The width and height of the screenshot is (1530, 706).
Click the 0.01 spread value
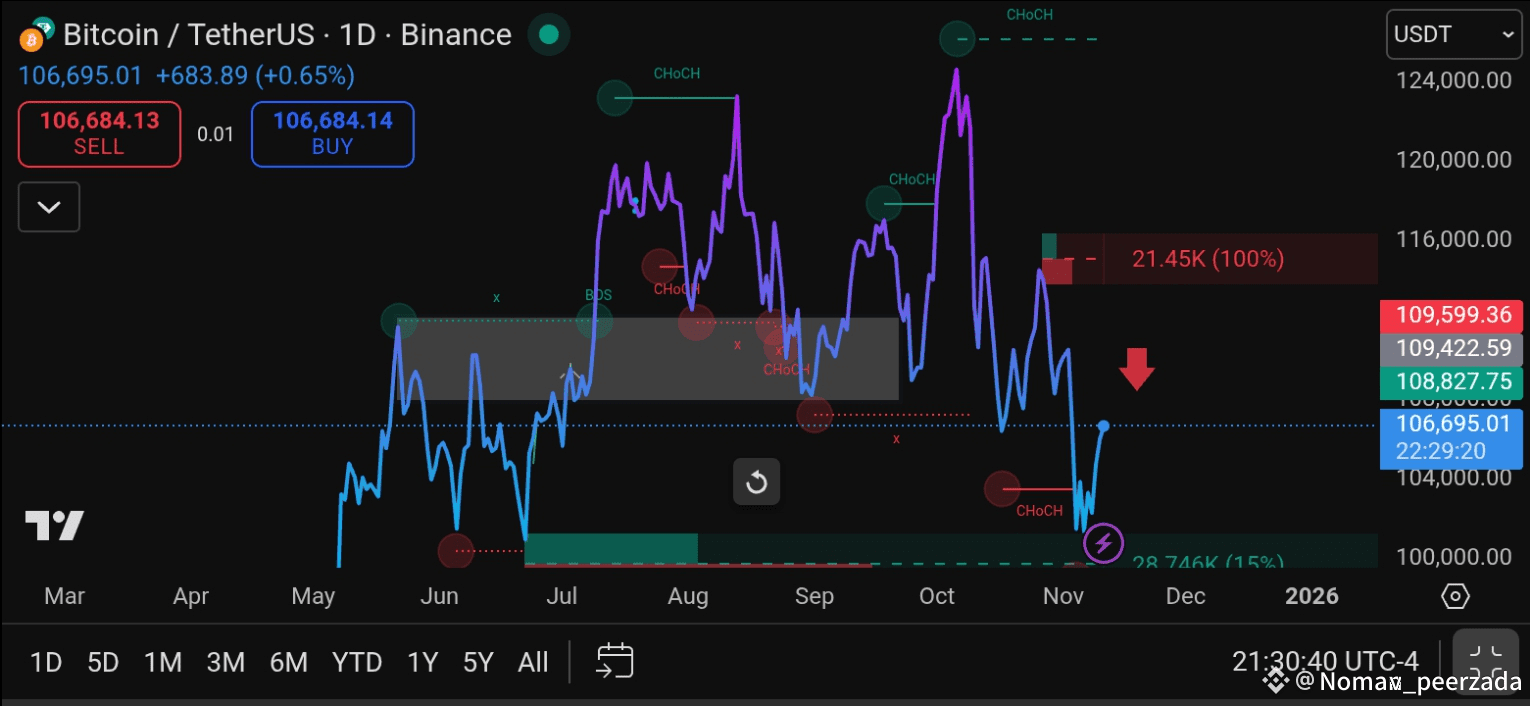point(215,134)
